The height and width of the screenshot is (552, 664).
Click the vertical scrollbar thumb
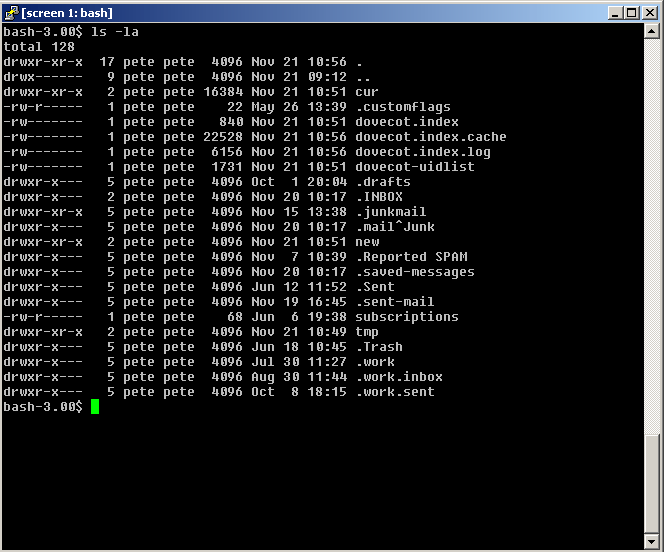(x=651, y=483)
